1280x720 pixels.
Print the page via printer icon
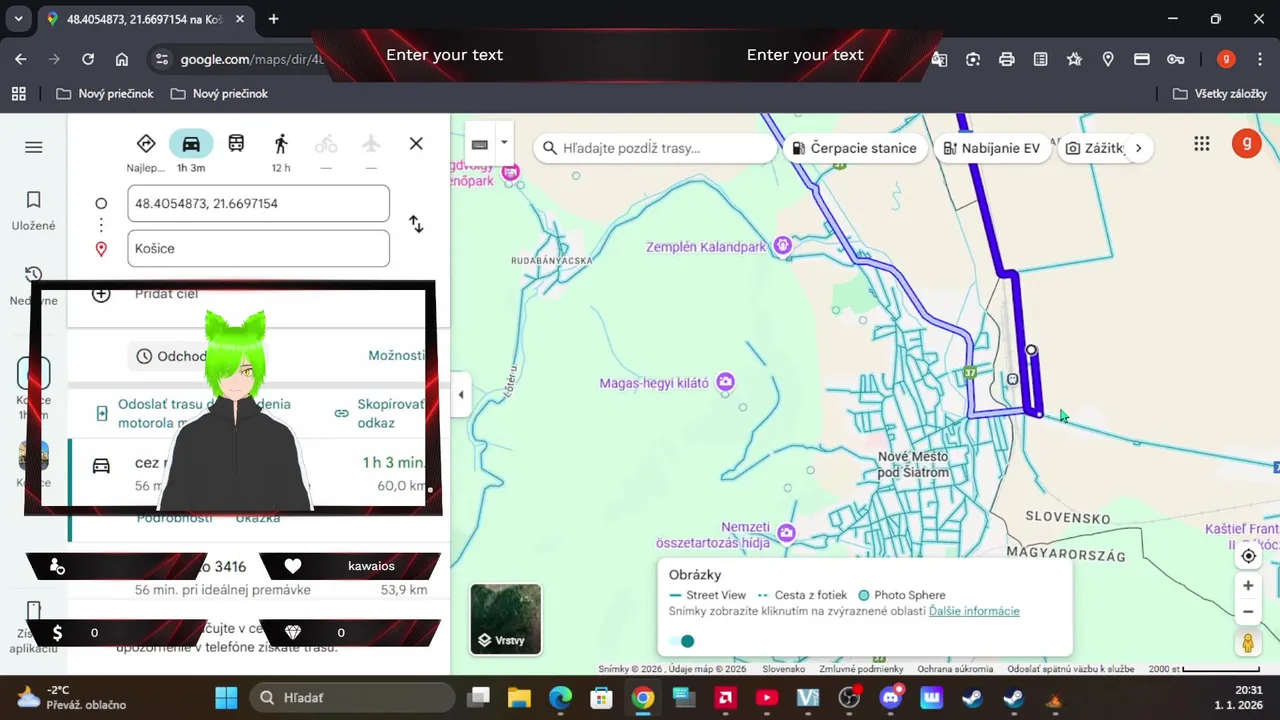pos(1007,59)
